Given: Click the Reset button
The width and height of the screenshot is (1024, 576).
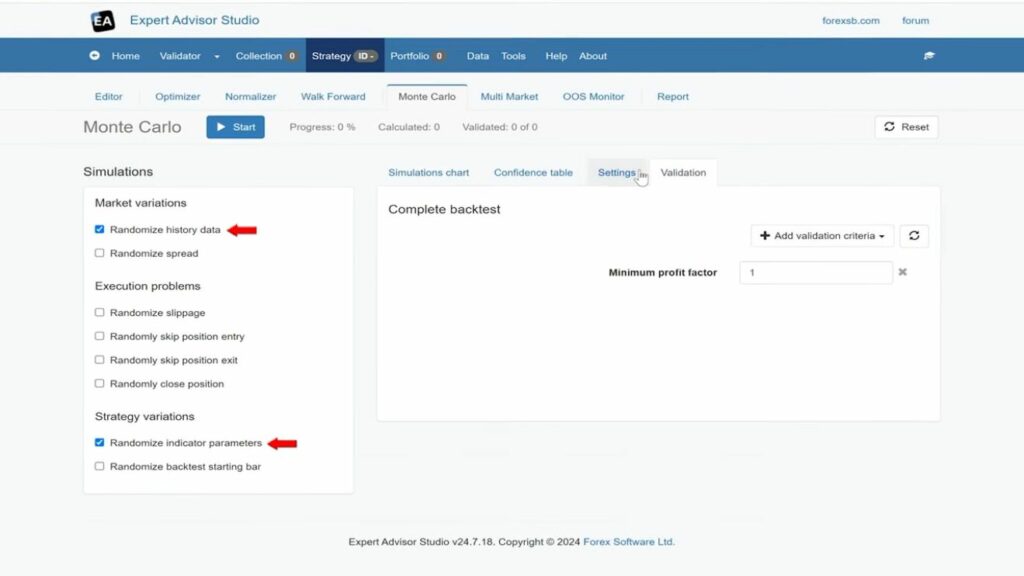Looking at the screenshot, I should pos(906,127).
